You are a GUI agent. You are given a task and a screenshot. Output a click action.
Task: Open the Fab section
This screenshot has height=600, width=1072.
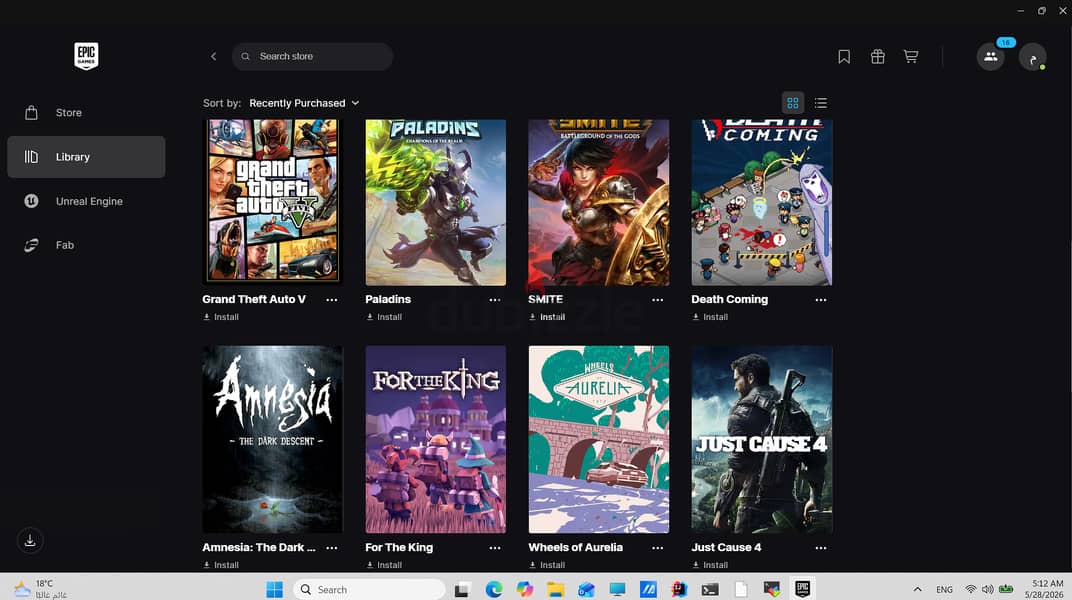tap(86, 245)
